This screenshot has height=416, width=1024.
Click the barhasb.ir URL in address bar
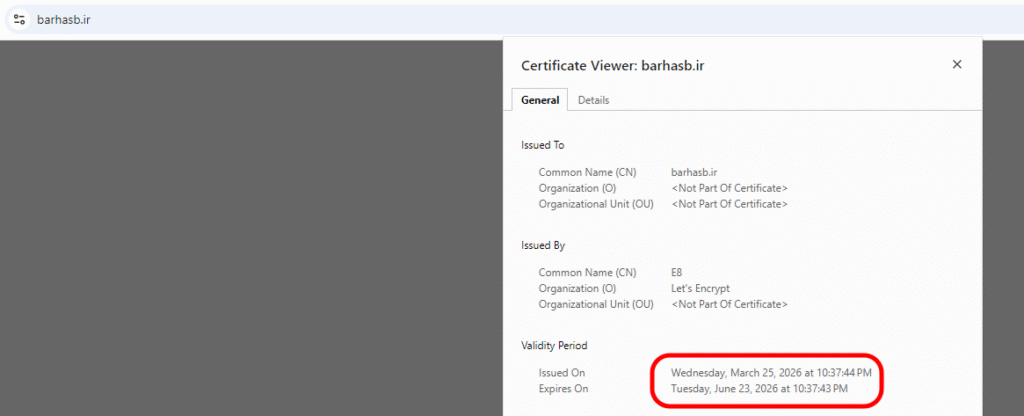64,19
